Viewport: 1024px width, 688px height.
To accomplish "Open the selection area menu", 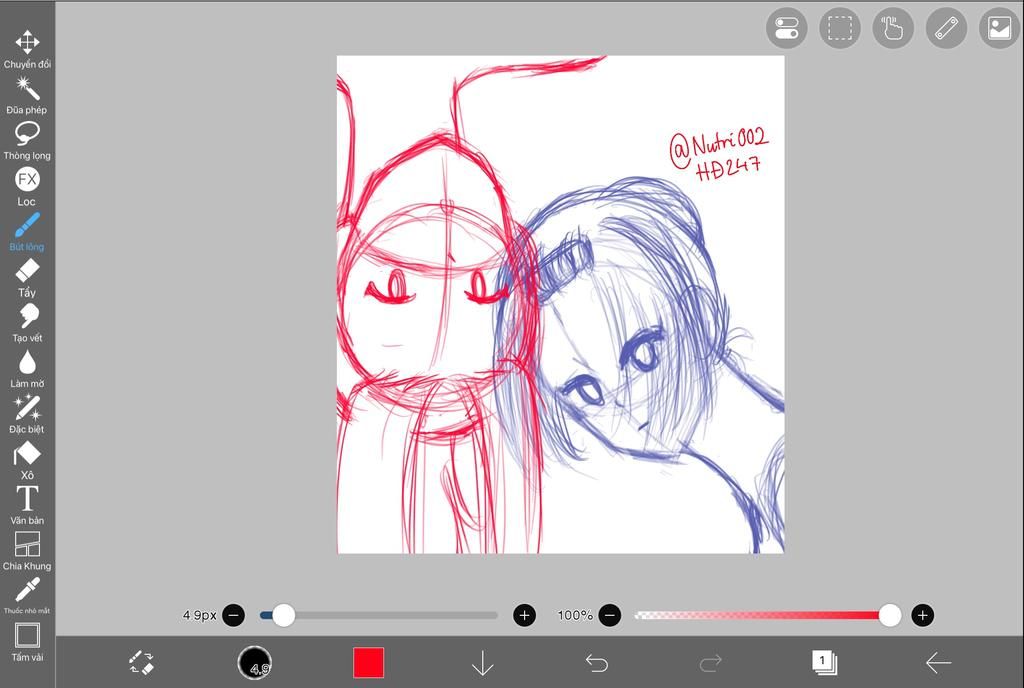I will point(840,28).
